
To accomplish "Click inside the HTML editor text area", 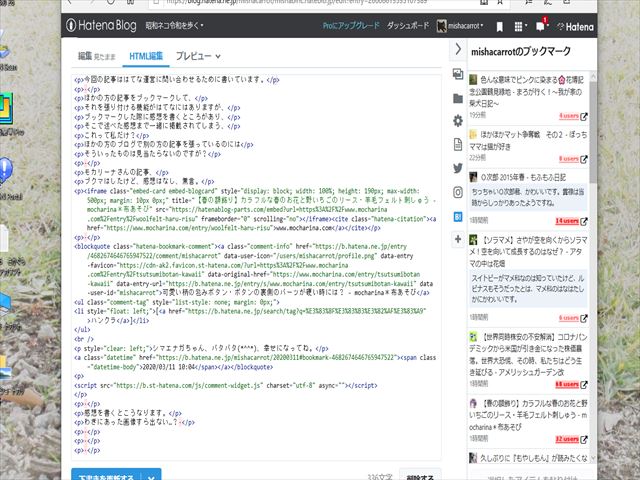I will click(256, 266).
